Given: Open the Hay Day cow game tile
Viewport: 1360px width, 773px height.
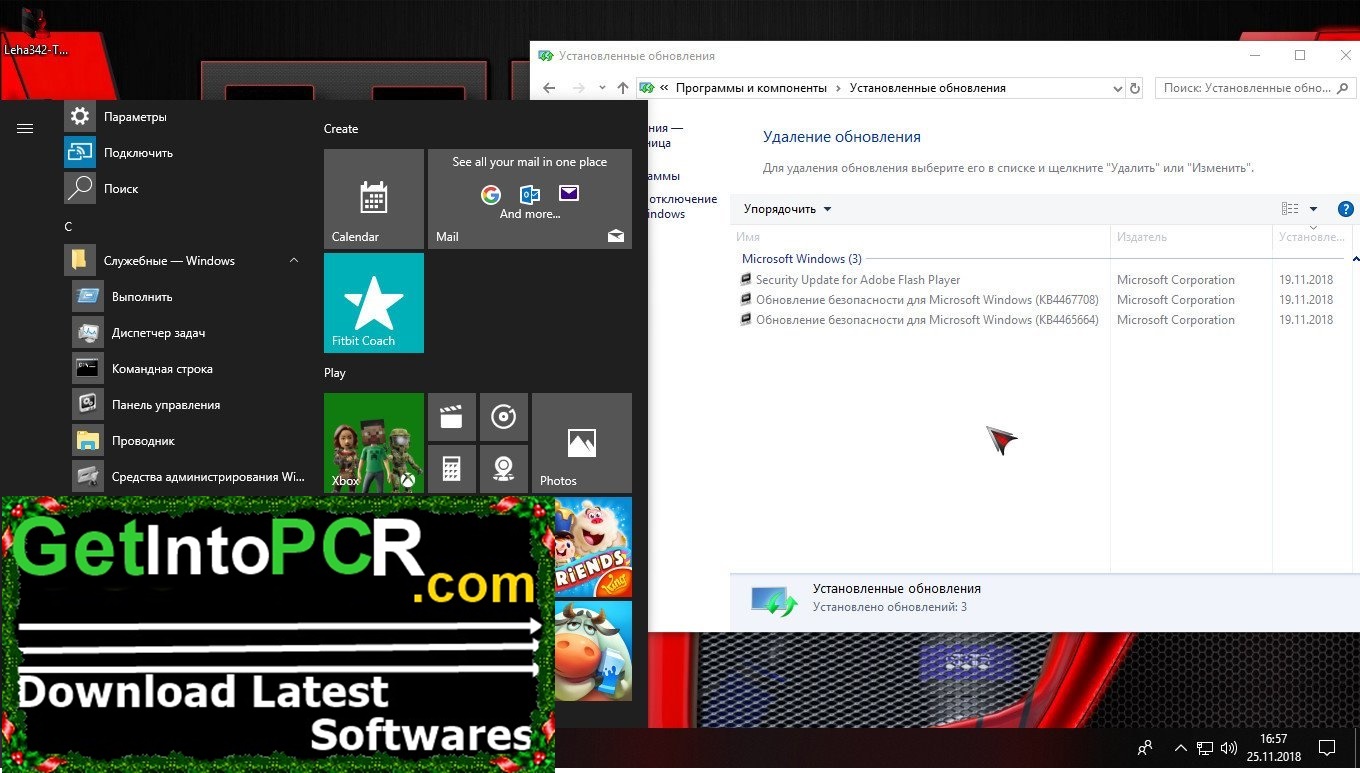Looking at the screenshot, I should 593,651.
